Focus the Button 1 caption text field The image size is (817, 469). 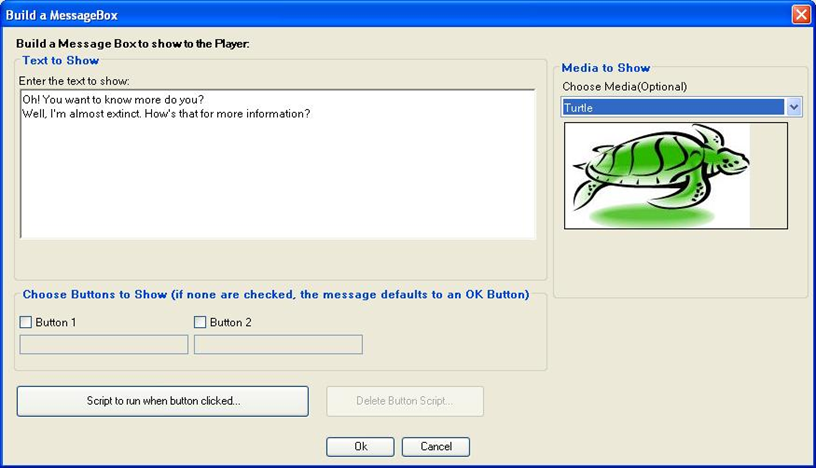coord(104,344)
